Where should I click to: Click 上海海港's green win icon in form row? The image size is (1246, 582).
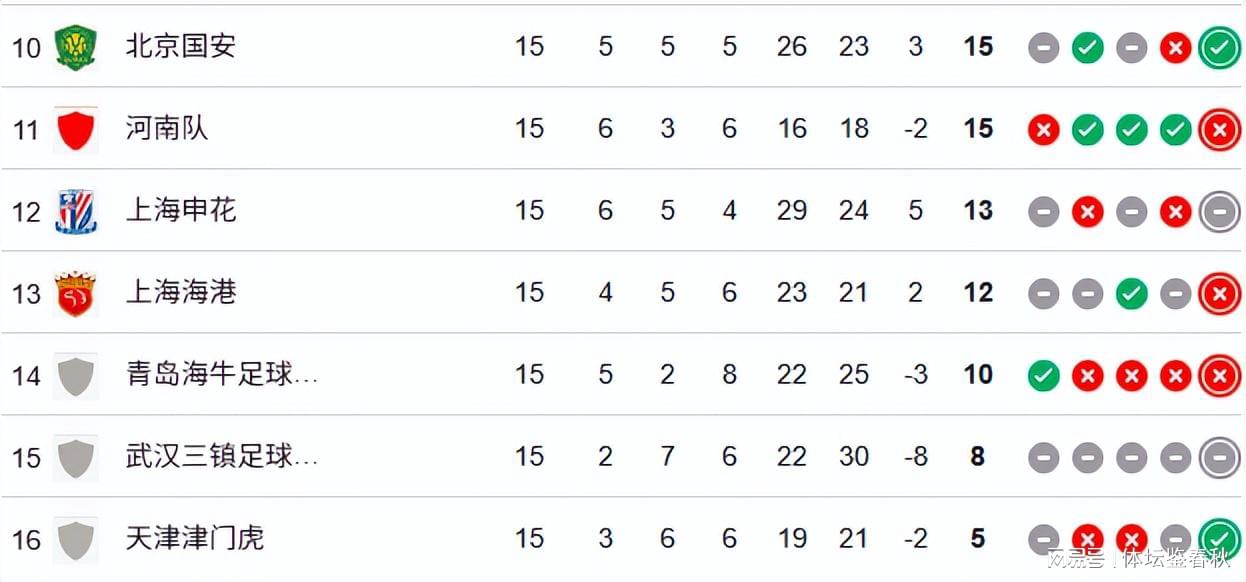pos(1131,293)
